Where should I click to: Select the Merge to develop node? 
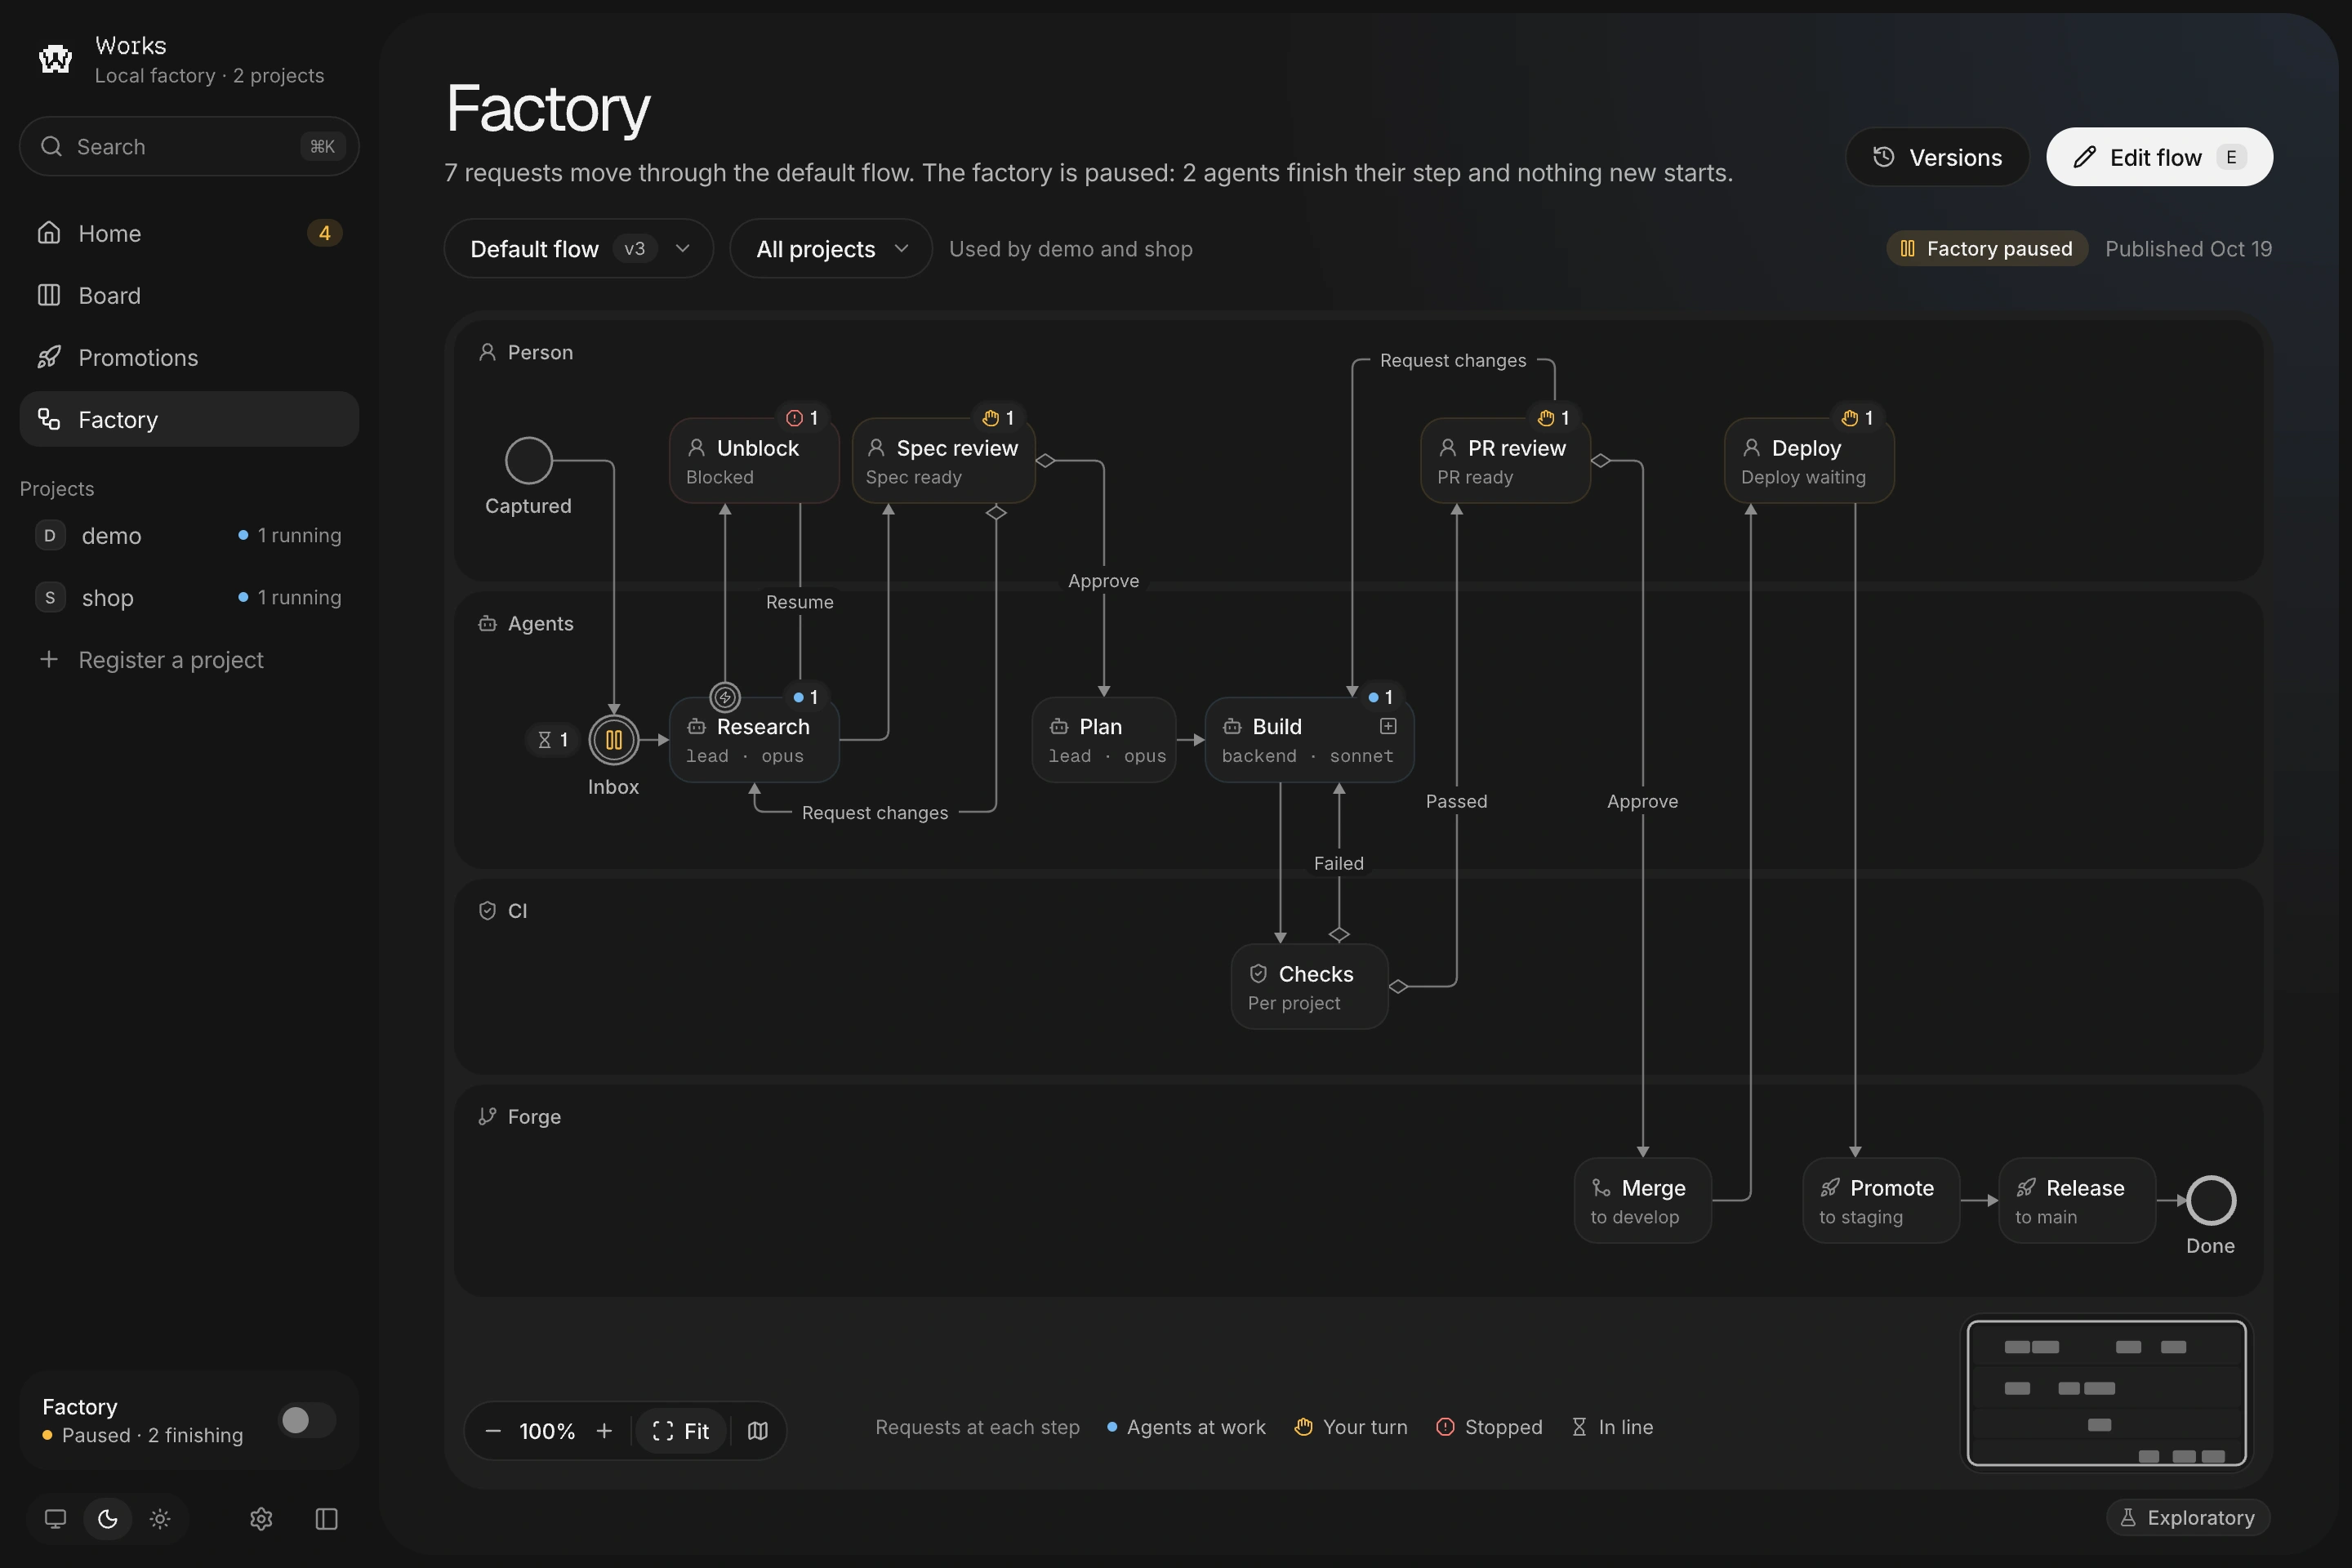[x=1642, y=1201]
